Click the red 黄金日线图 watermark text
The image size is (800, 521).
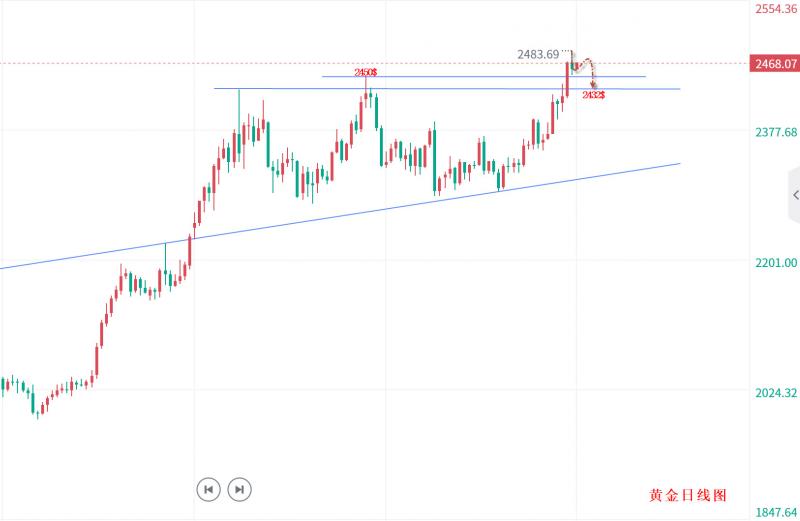(687, 495)
